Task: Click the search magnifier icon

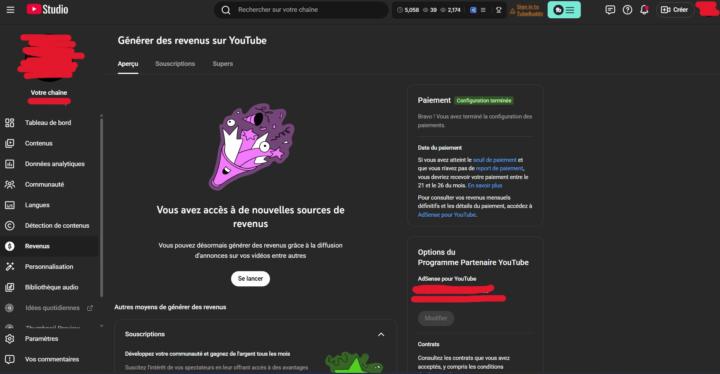Action: pos(225,10)
